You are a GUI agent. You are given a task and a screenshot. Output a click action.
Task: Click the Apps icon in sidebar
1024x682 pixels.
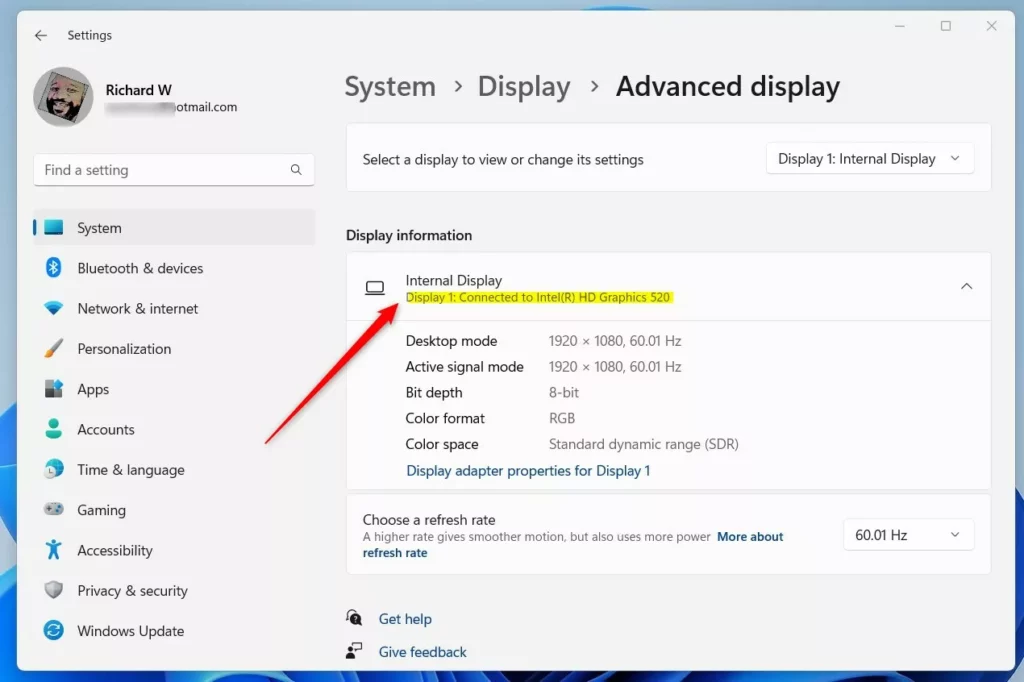tap(54, 389)
